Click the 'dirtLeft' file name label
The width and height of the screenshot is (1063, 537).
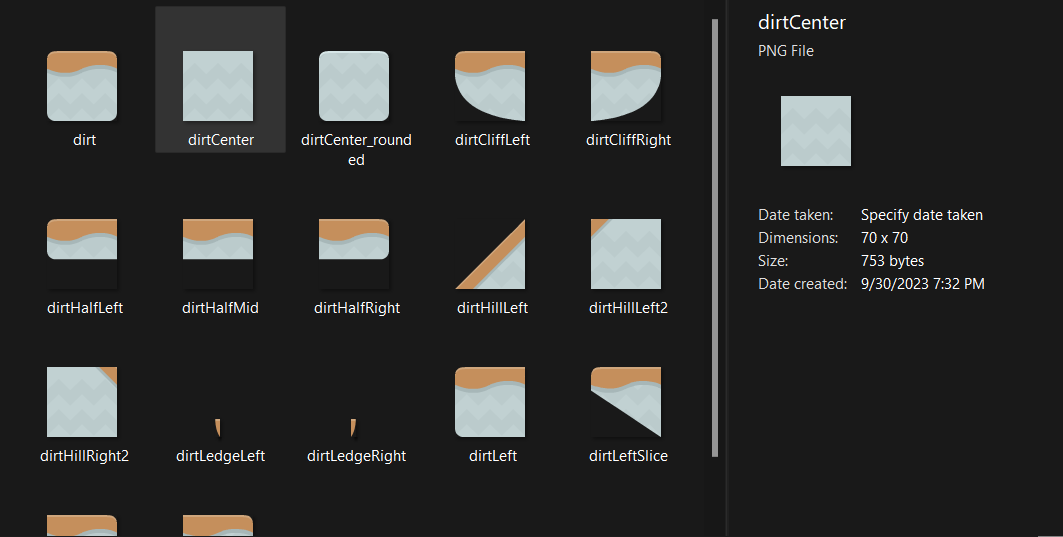[493, 456]
